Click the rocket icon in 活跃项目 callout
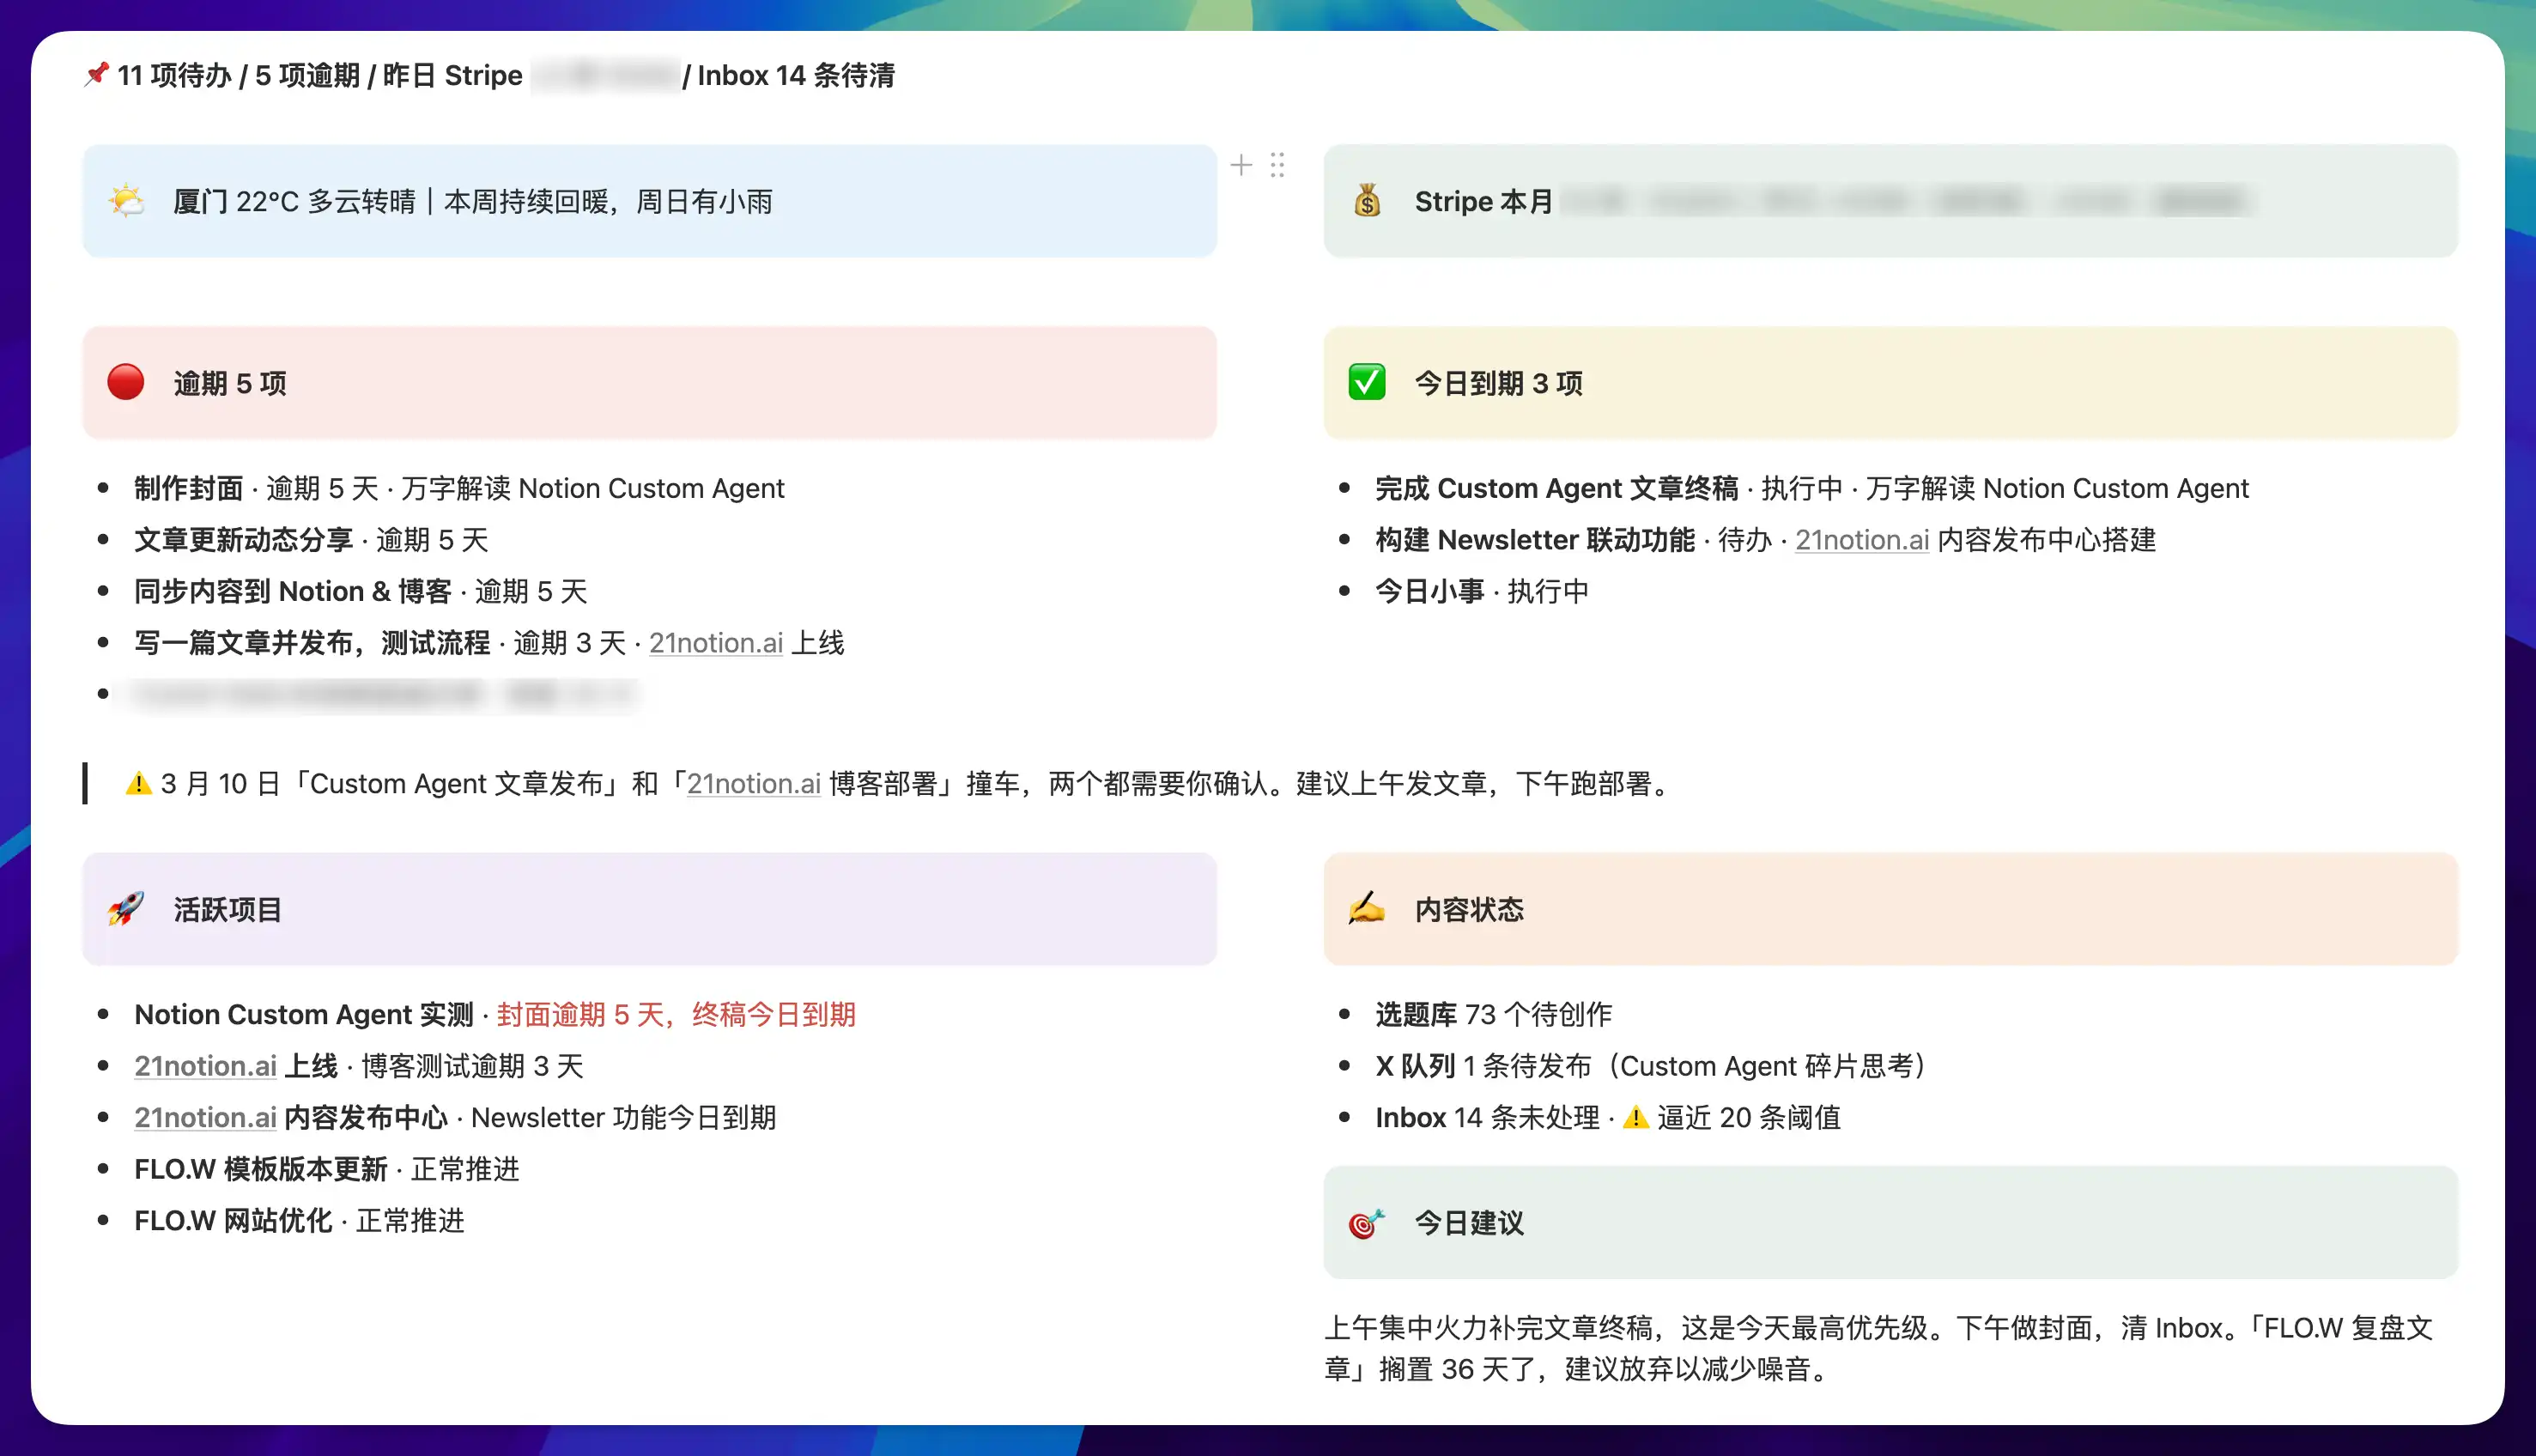This screenshot has height=1456, width=2536. (x=126, y=909)
